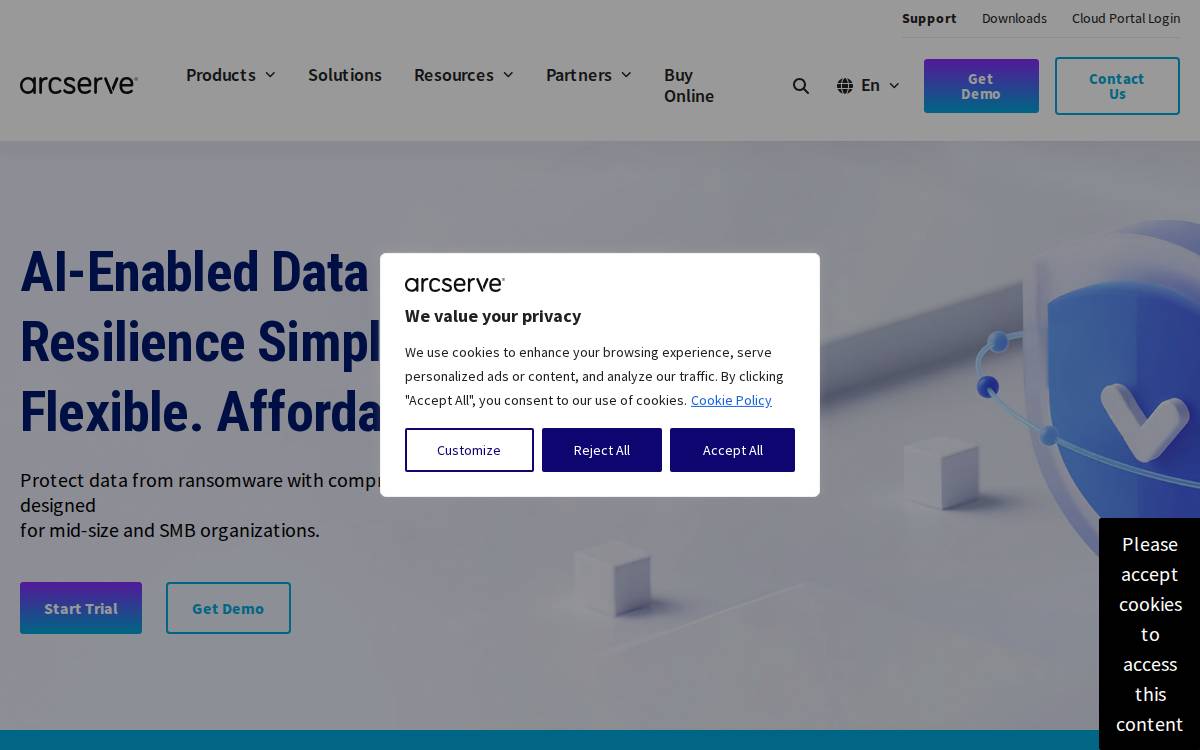
Task: Open the Solutions navigation item
Action: (x=345, y=75)
